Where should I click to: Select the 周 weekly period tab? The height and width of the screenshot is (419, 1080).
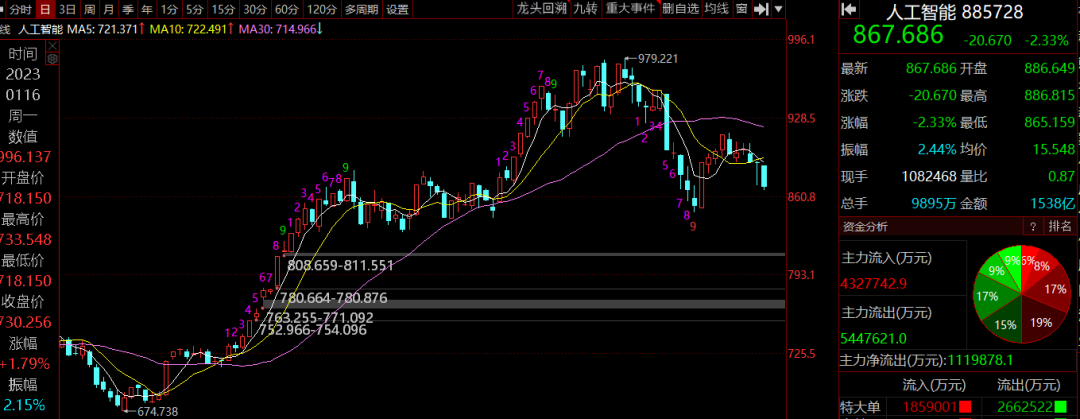pyautogui.click(x=90, y=9)
